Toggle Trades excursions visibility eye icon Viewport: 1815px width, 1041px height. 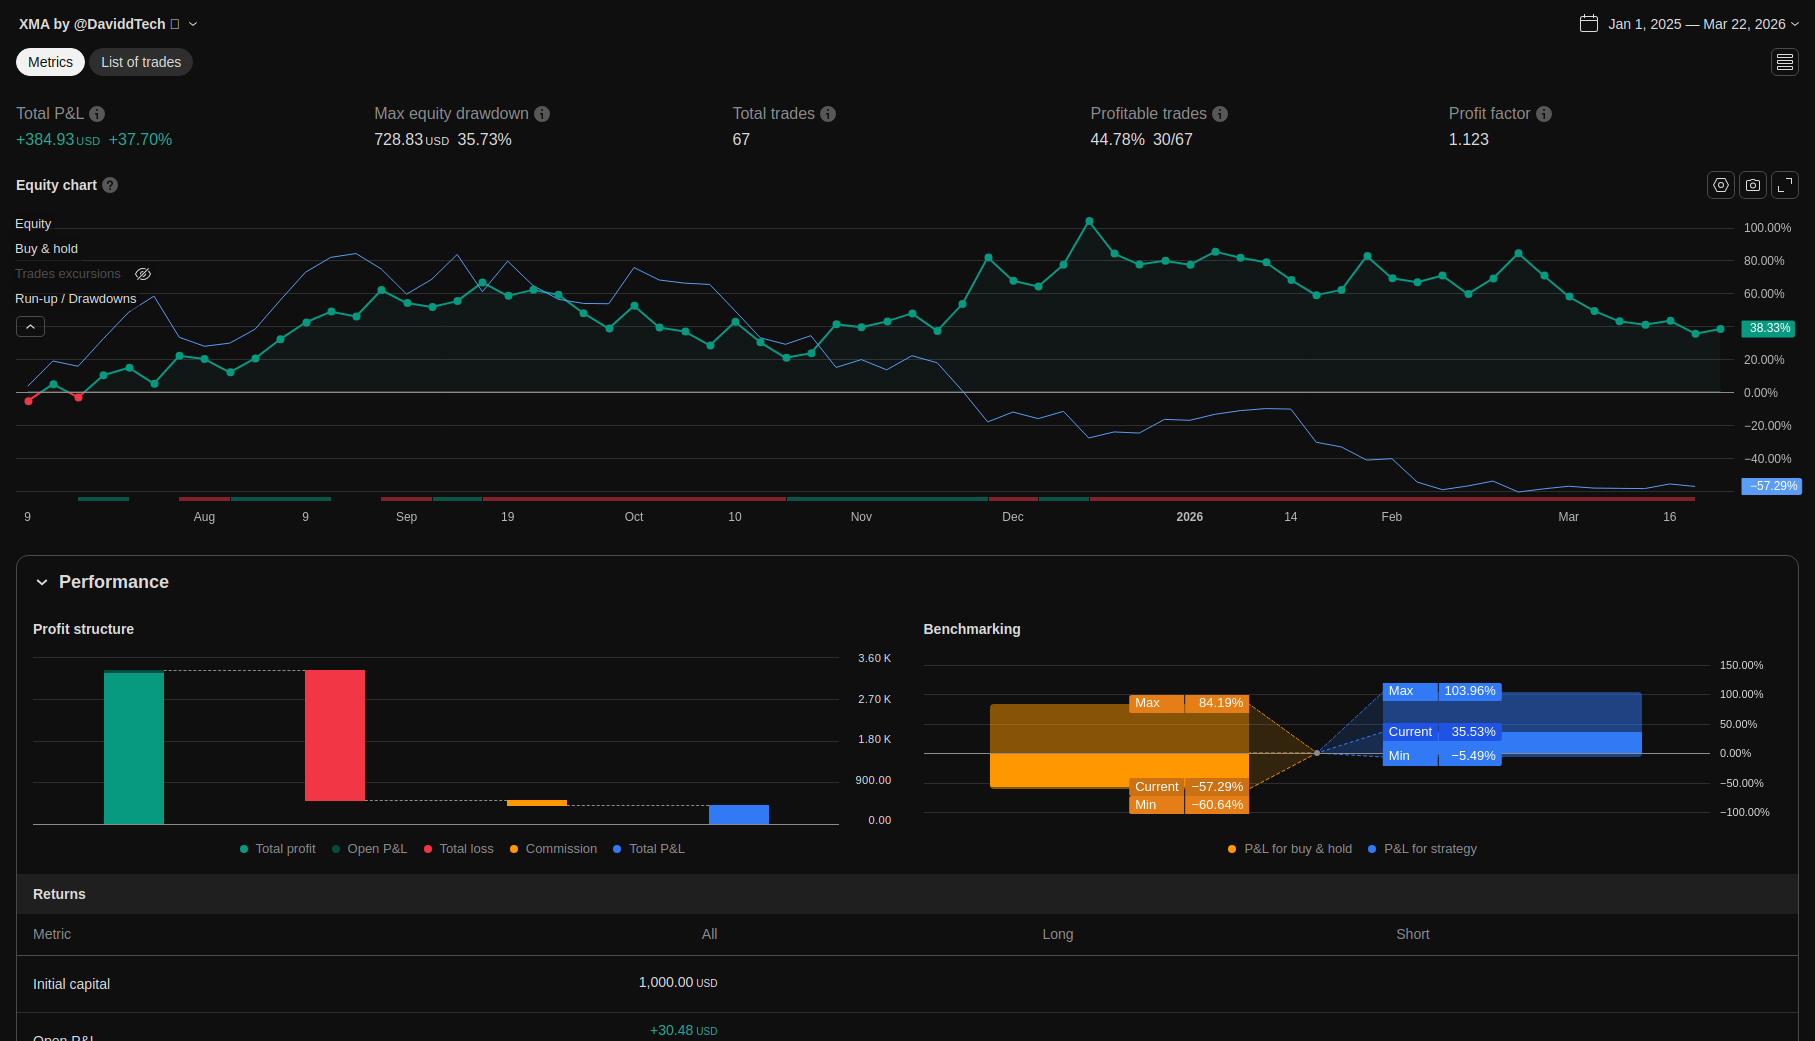[143, 274]
